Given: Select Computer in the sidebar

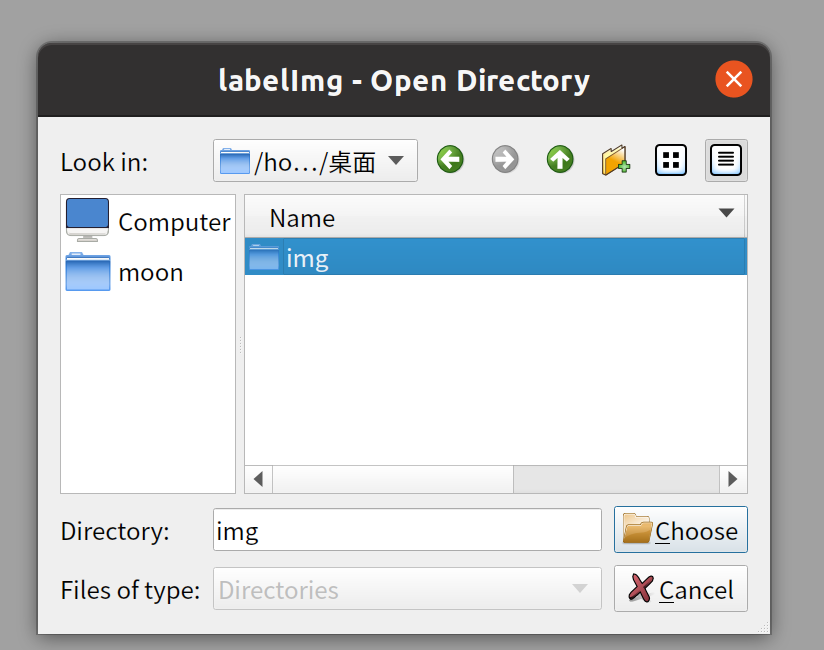Looking at the screenshot, I should [148, 222].
